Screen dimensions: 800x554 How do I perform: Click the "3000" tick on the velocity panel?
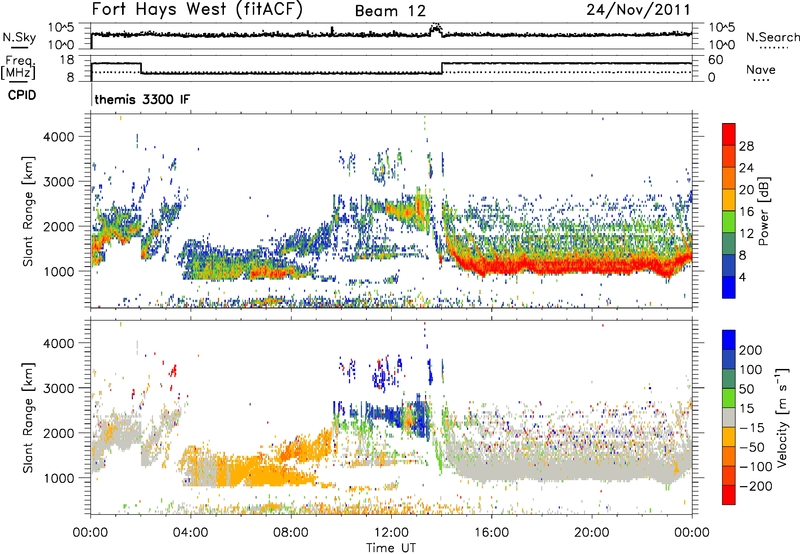[58, 388]
